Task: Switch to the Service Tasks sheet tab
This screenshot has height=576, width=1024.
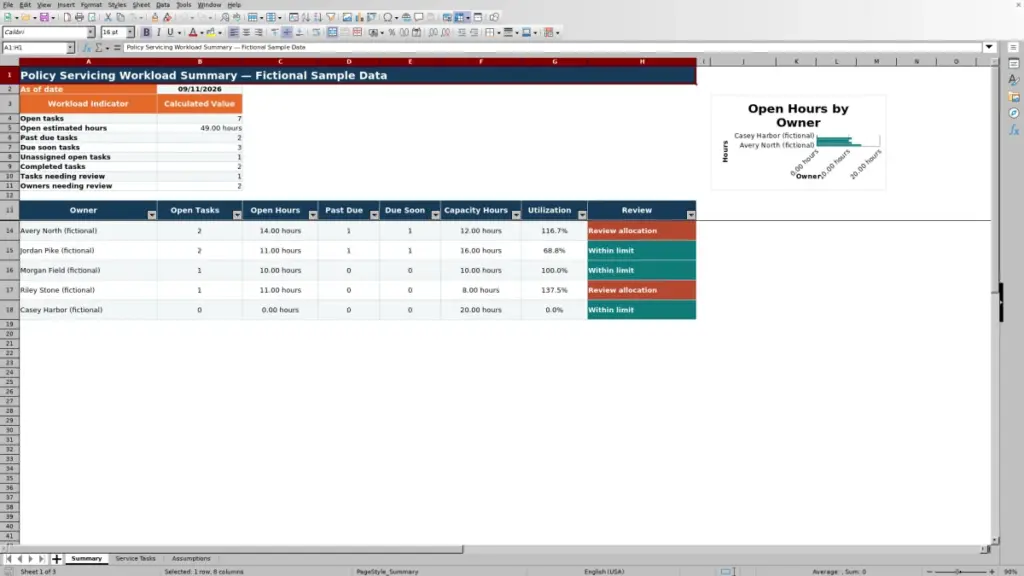Action: click(x=135, y=559)
